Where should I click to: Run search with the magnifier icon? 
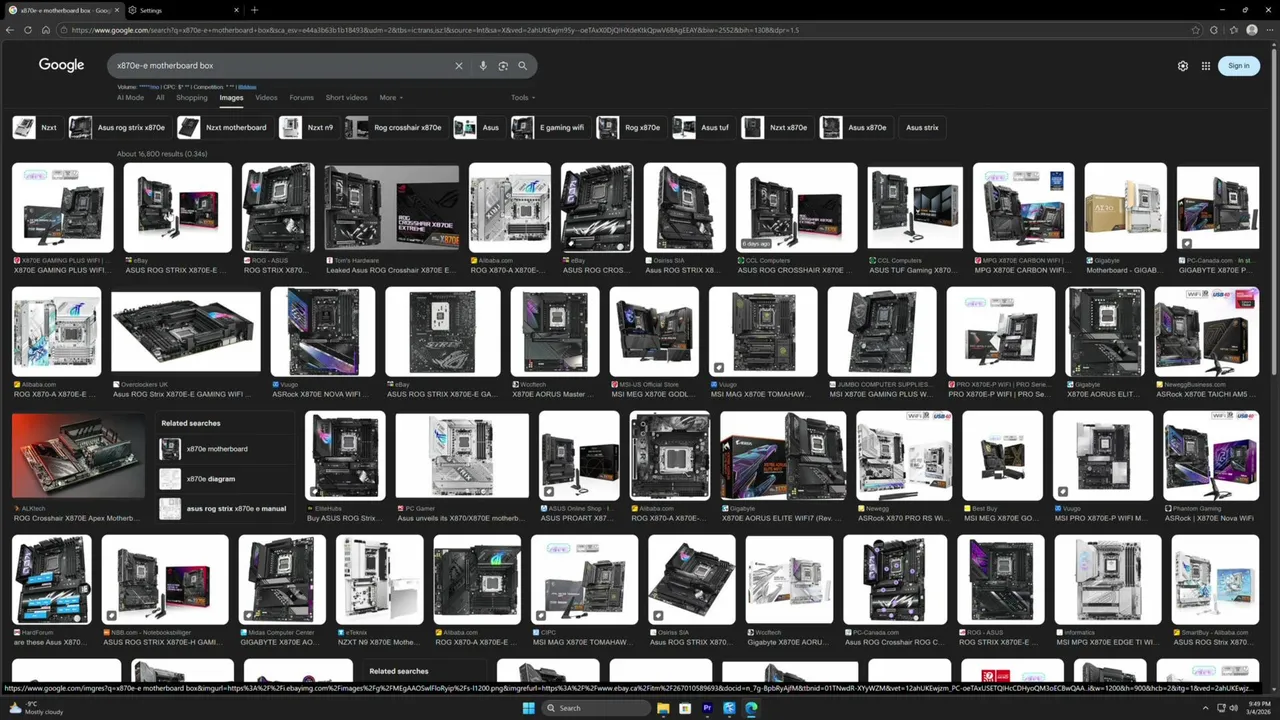coord(522,66)
